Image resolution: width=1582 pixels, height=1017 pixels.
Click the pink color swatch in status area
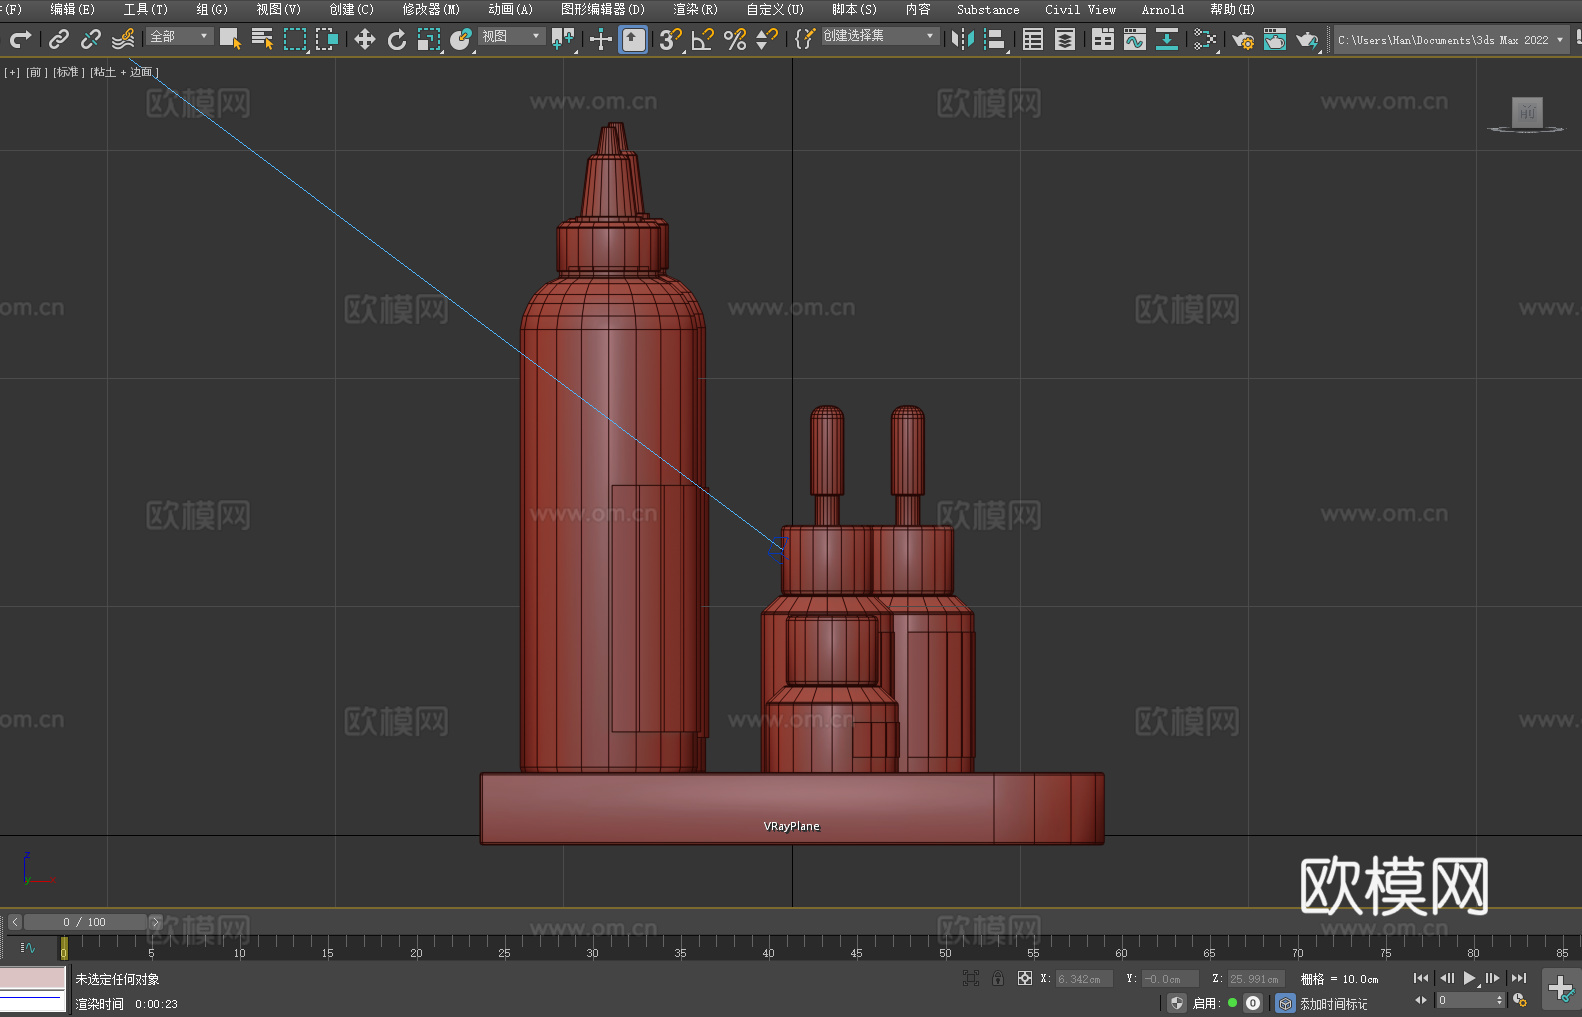click(33, 978)
